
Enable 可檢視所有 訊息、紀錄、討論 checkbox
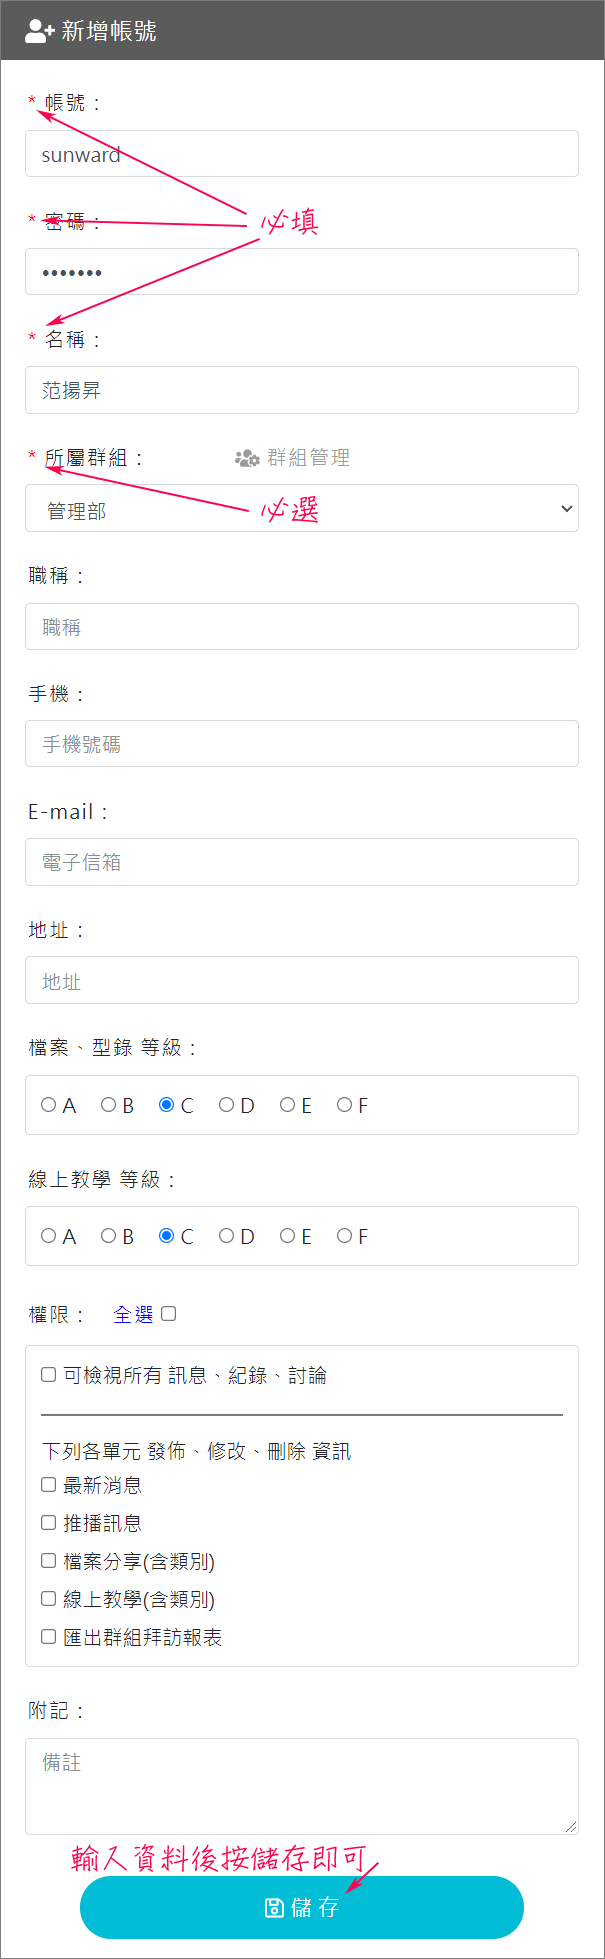point(48,1375)
